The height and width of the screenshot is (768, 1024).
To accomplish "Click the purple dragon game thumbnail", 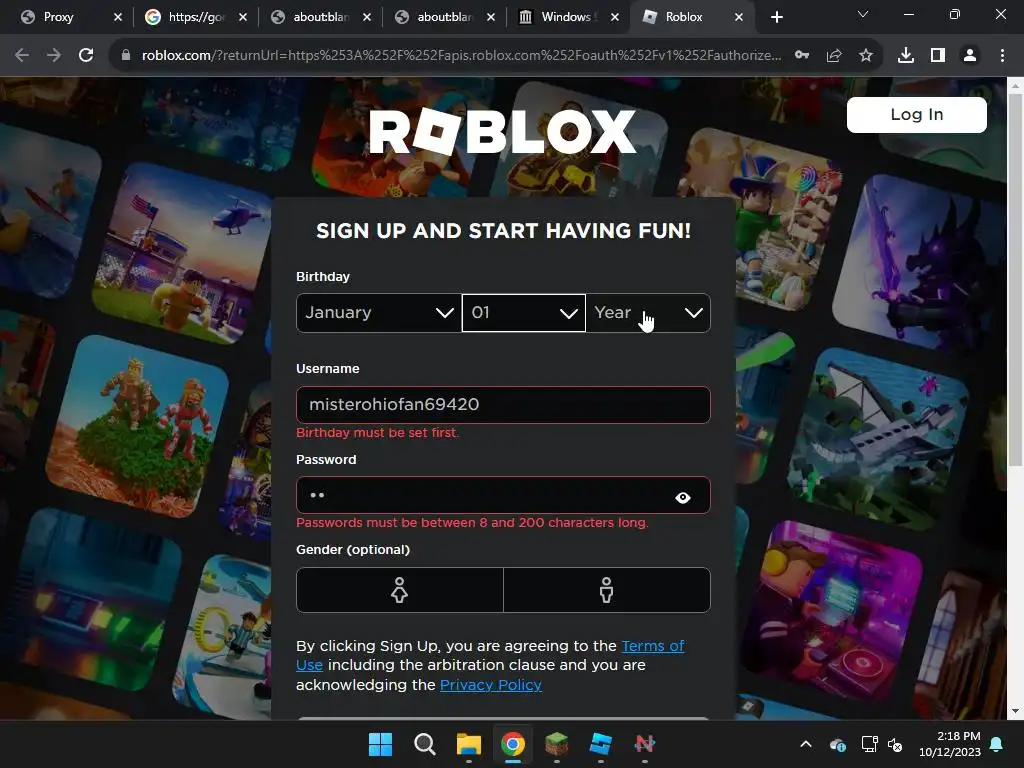I will [x=920, y=261].
